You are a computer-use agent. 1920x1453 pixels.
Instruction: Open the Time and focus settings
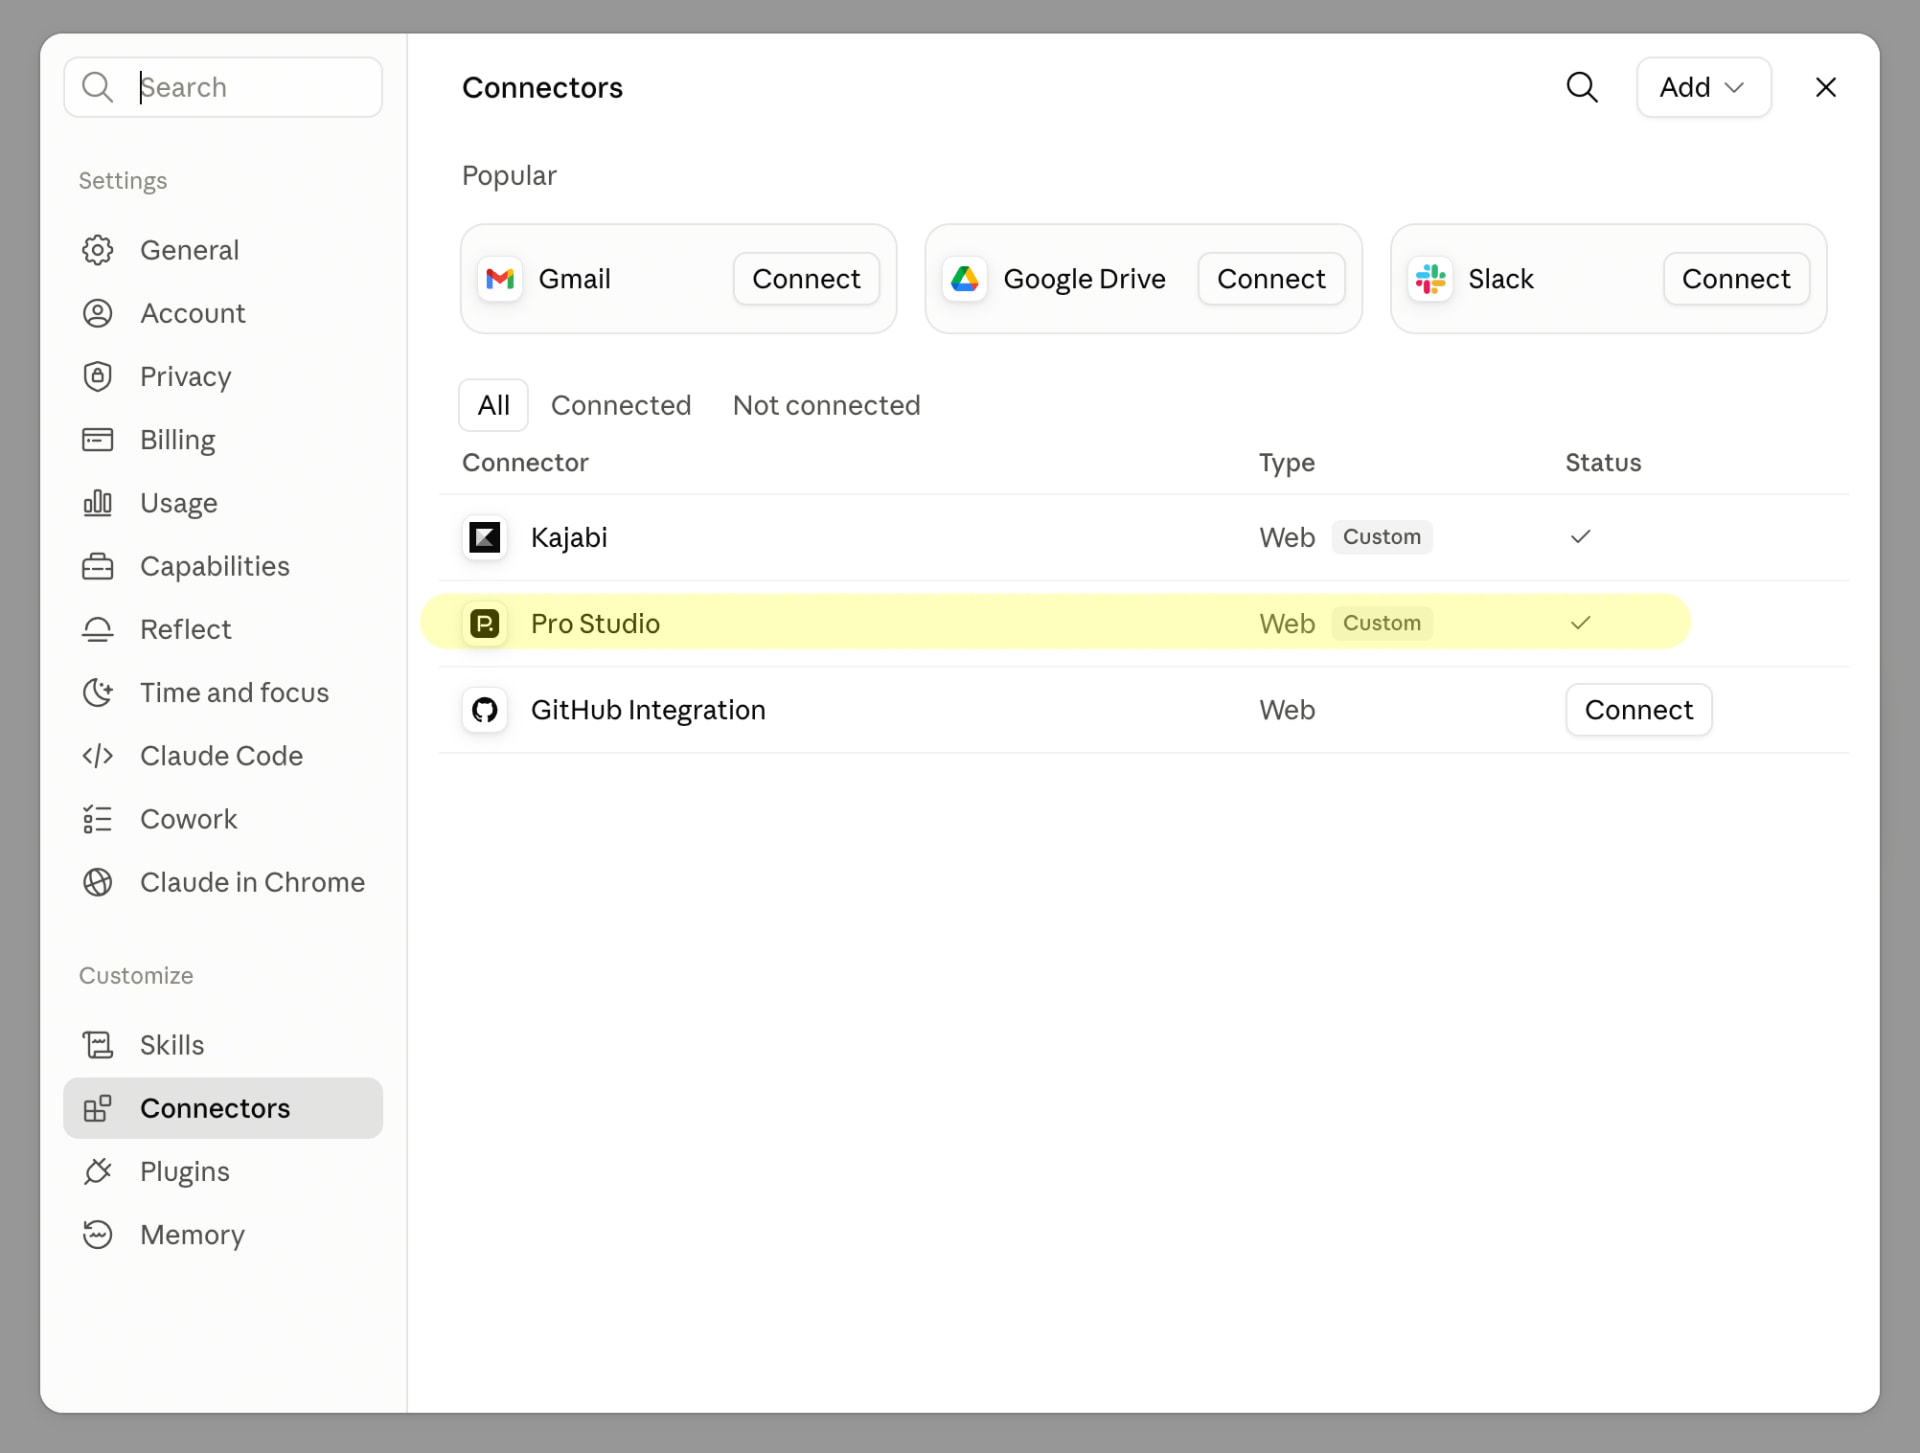(x=223, y=692)
